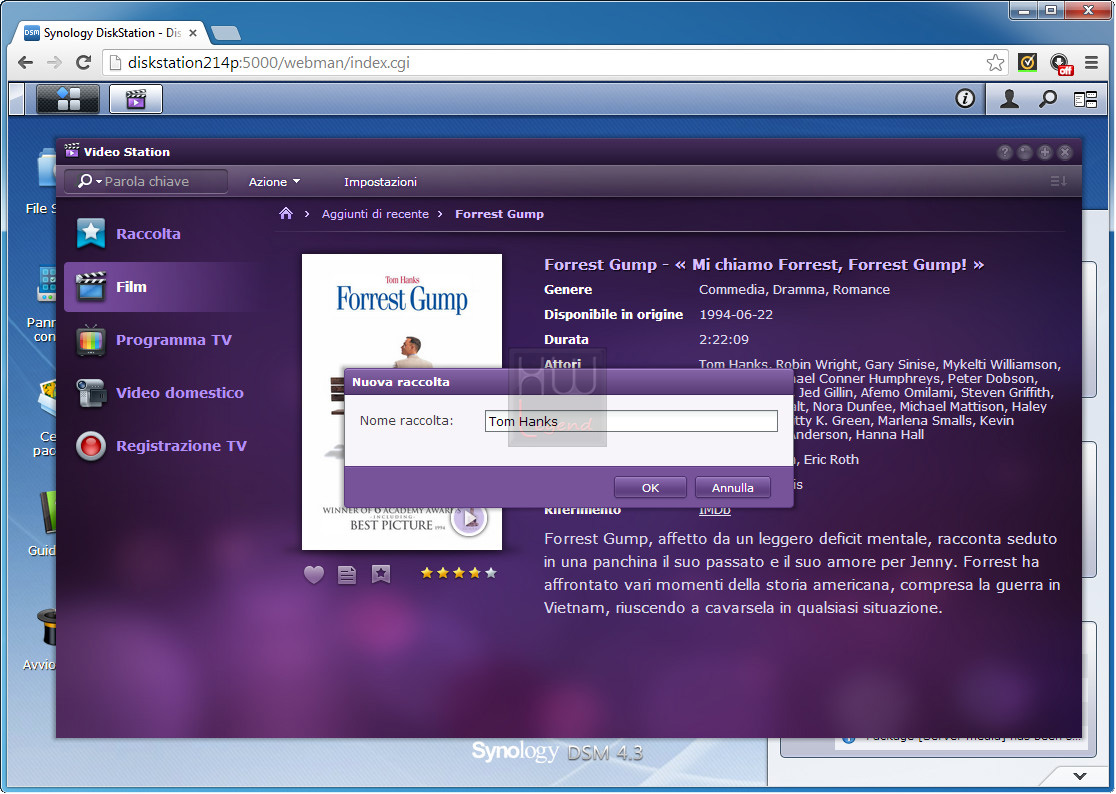
Task: Close the Synology DiskStation tab
Action: (193, 33)
